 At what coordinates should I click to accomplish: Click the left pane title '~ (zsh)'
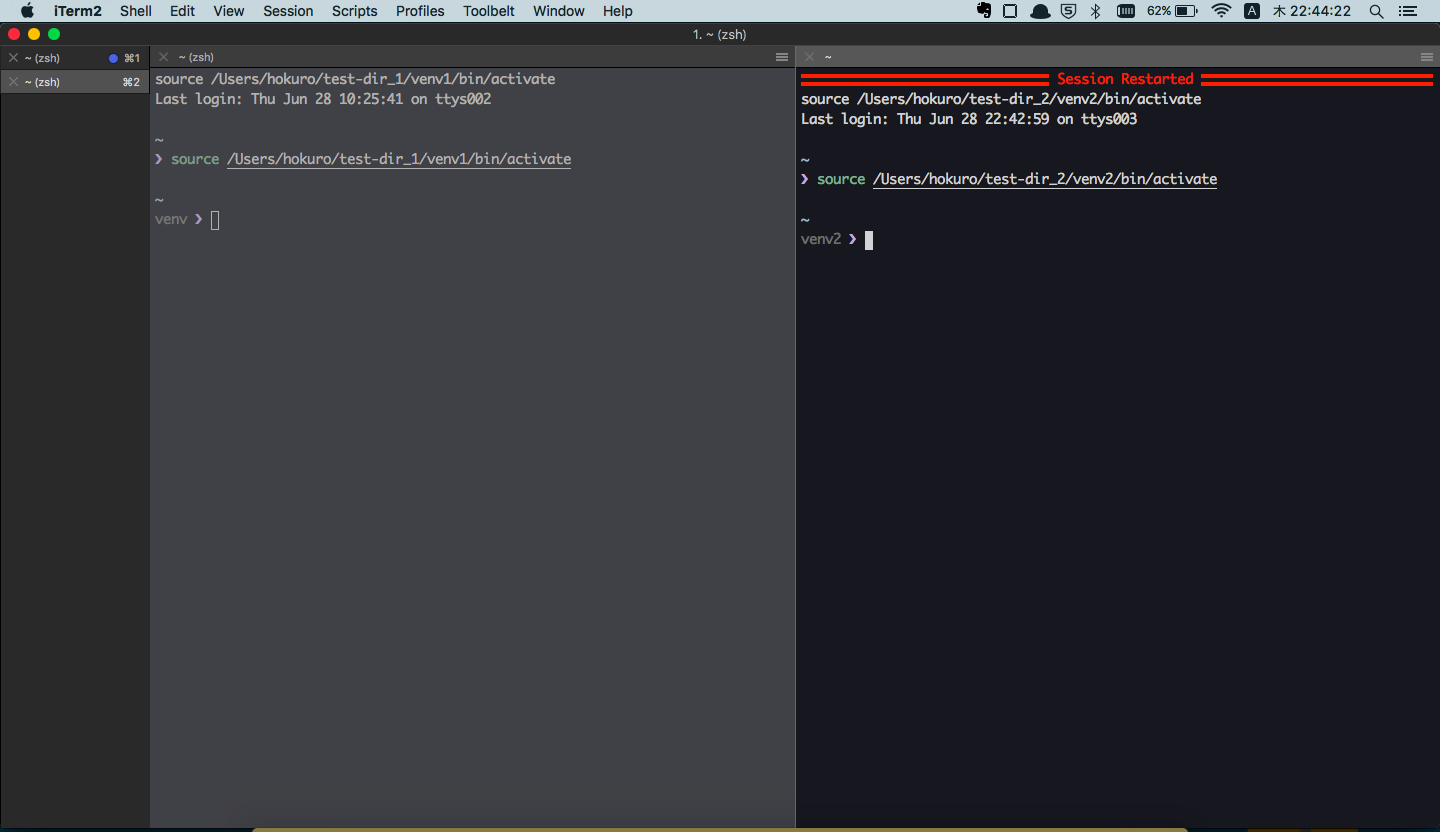pos(196,57)
